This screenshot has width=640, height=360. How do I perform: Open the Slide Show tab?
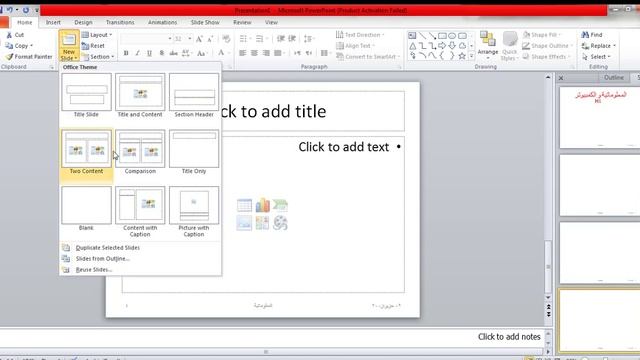pyautogui.click(x=205, y=22)
